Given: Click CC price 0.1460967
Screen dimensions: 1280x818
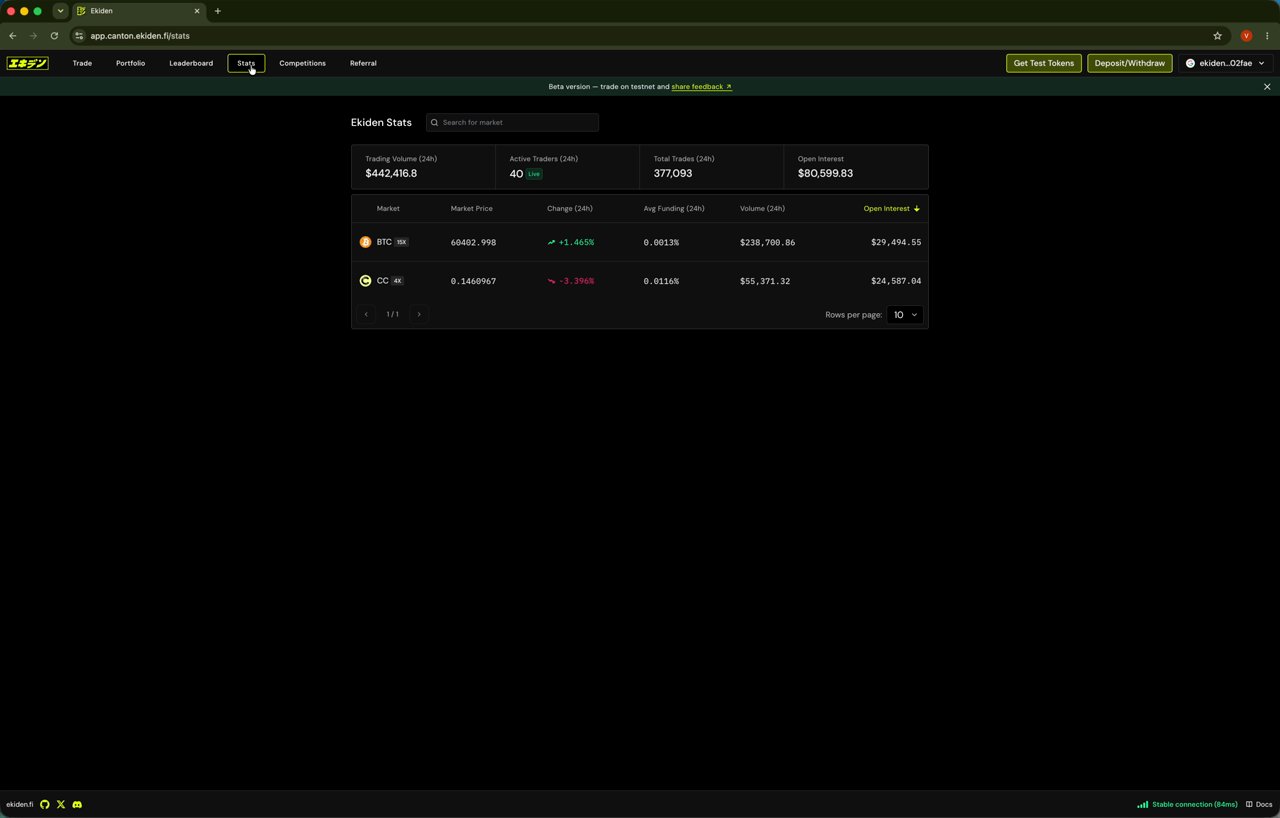Looking at the screenshot, I should pyautogui.click(x=473, y=281).
